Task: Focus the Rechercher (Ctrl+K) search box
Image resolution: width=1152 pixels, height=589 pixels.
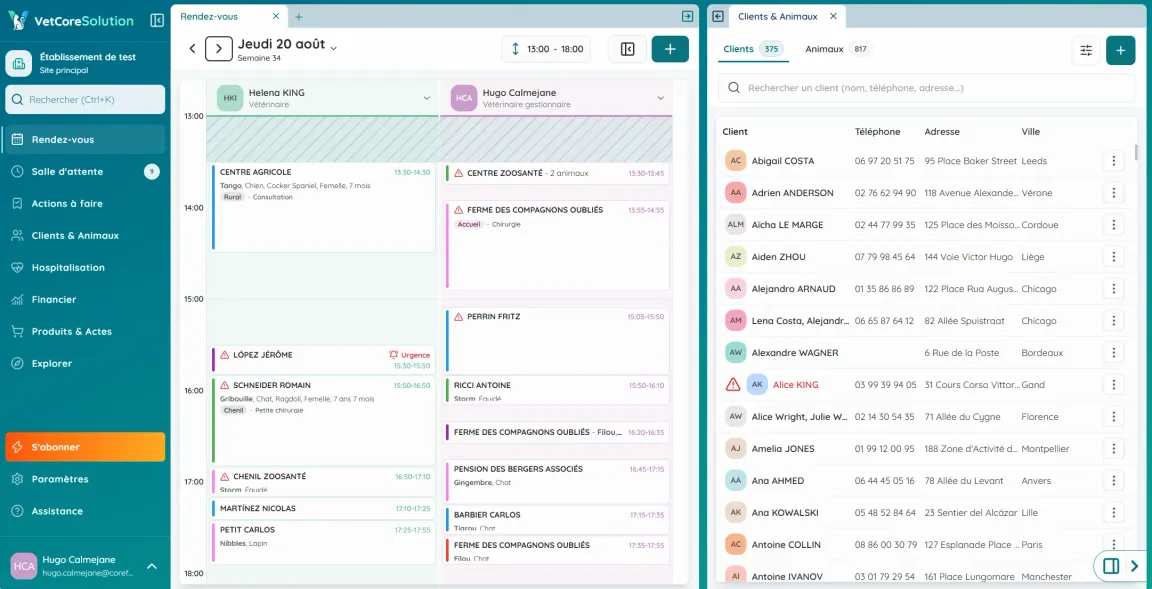Action: (x=85, y=99)
